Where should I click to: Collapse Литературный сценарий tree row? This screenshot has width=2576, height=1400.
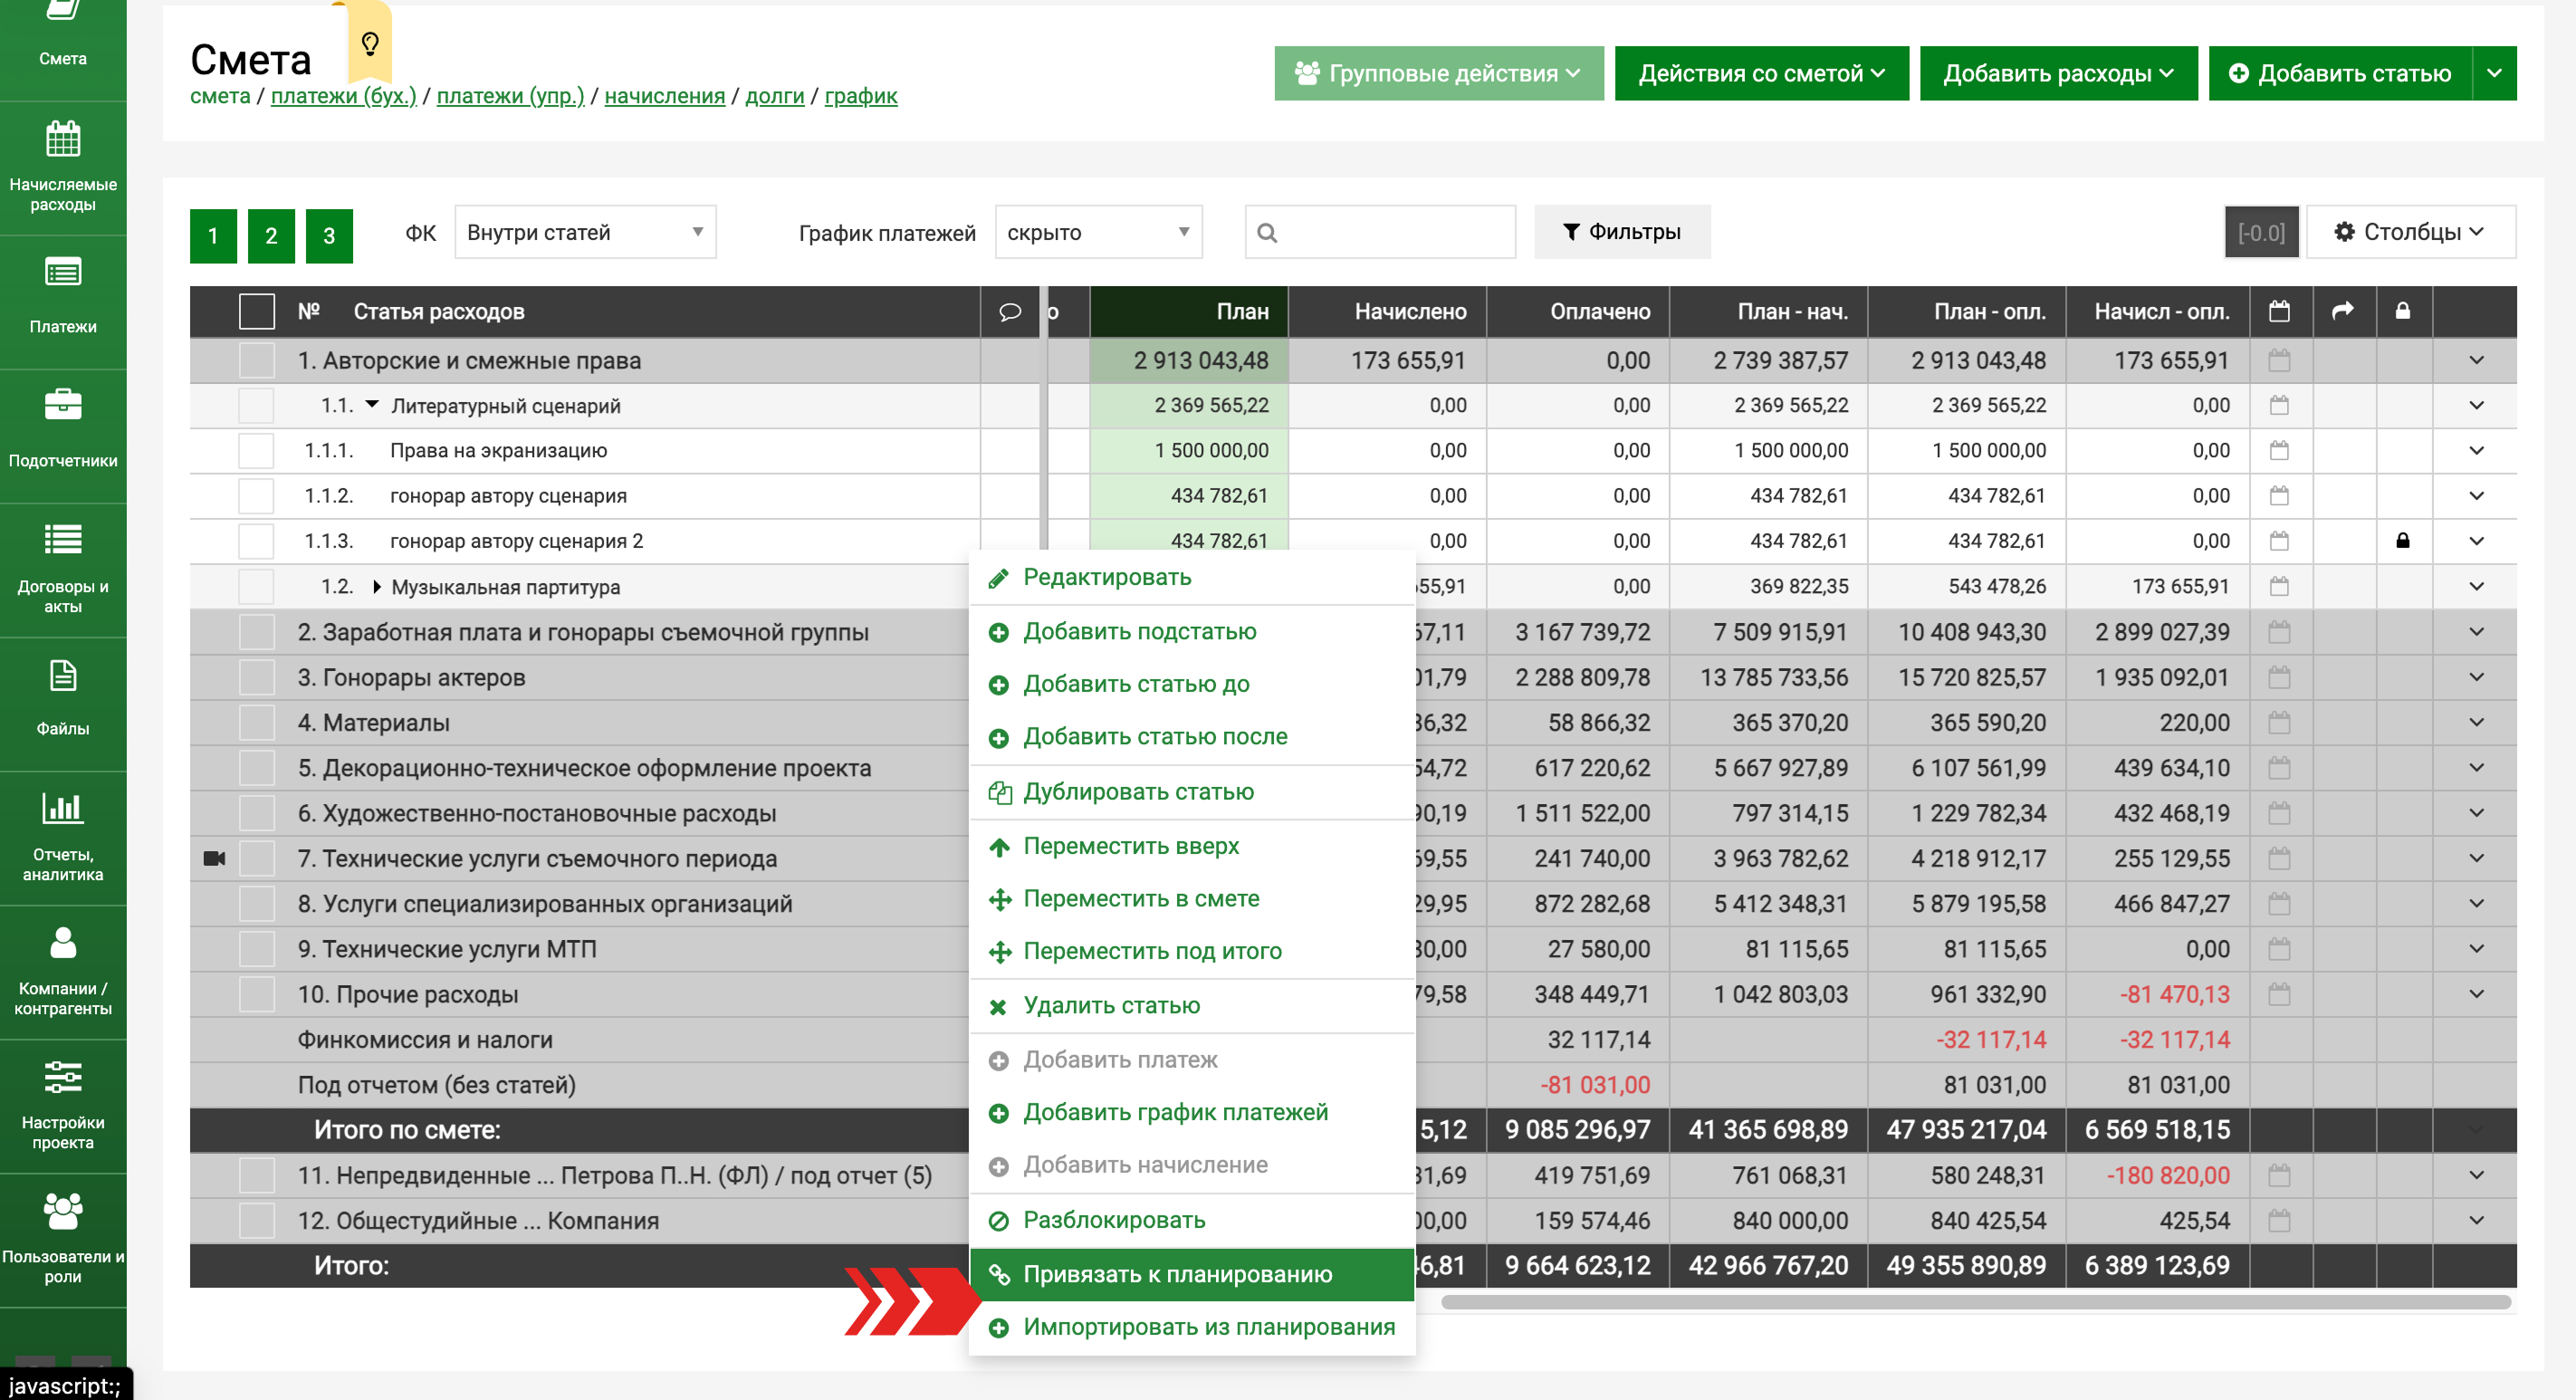click(x=372, y=405)
